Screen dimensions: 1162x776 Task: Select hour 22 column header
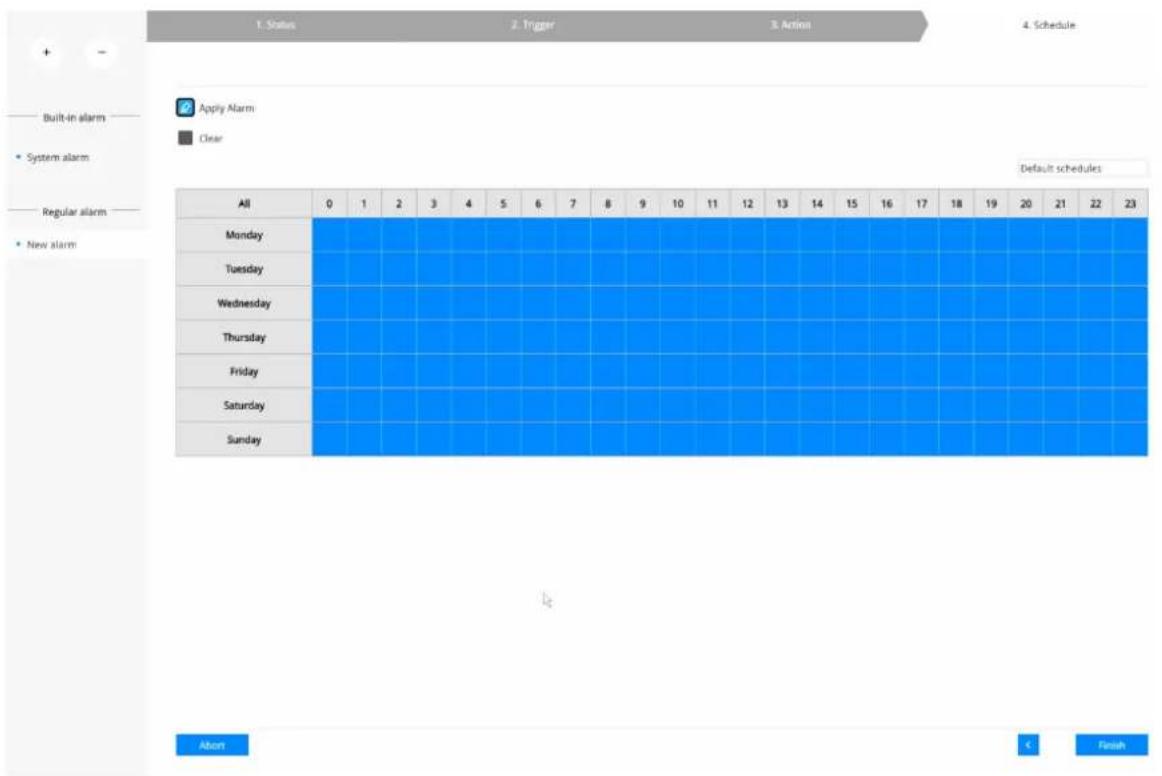click(x=1095, y=204)
